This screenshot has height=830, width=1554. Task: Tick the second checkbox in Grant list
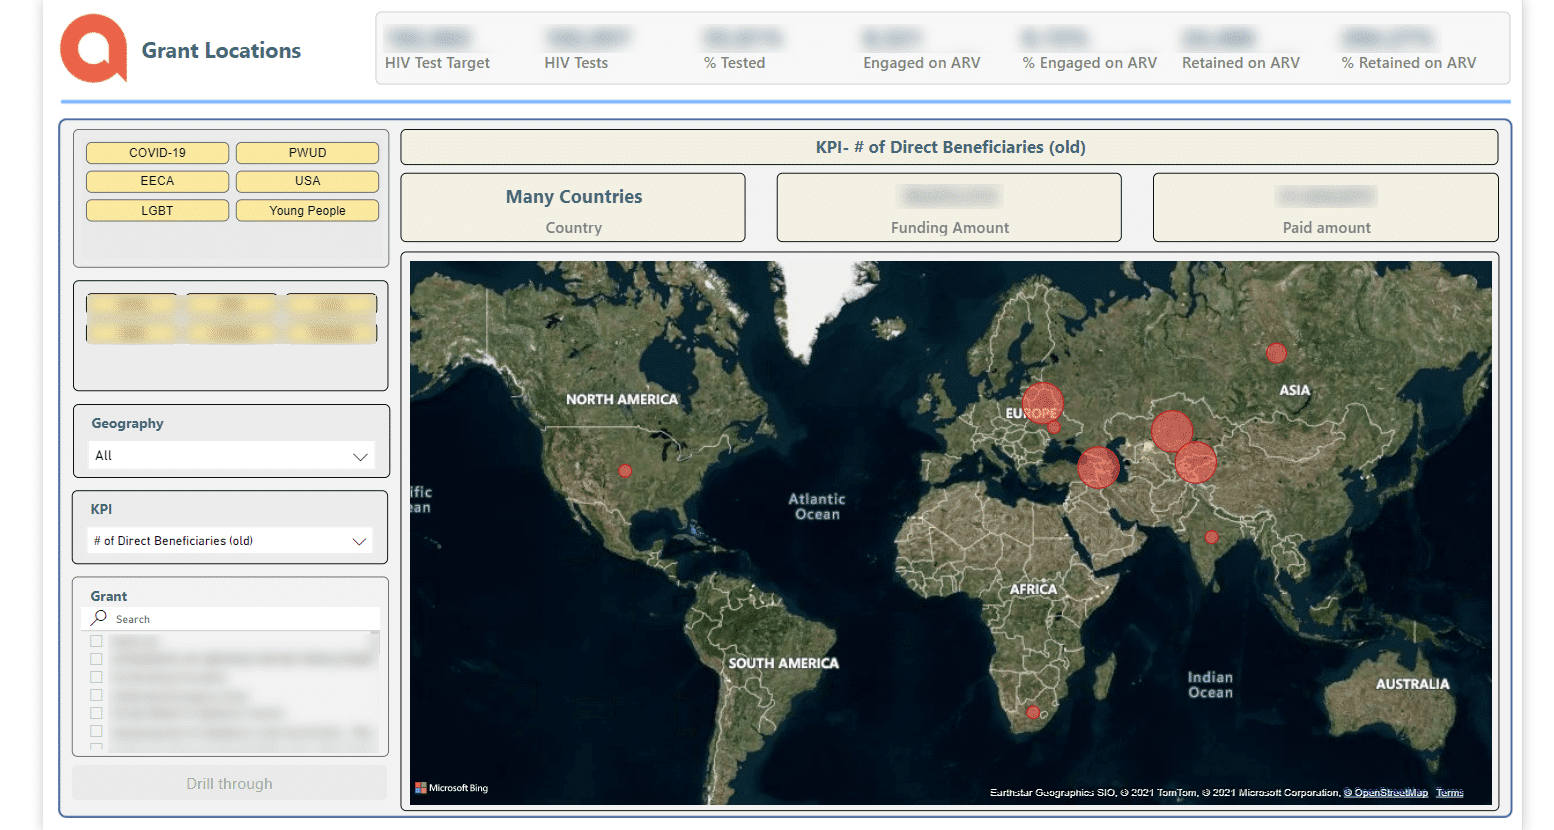(x=97, y=659)
